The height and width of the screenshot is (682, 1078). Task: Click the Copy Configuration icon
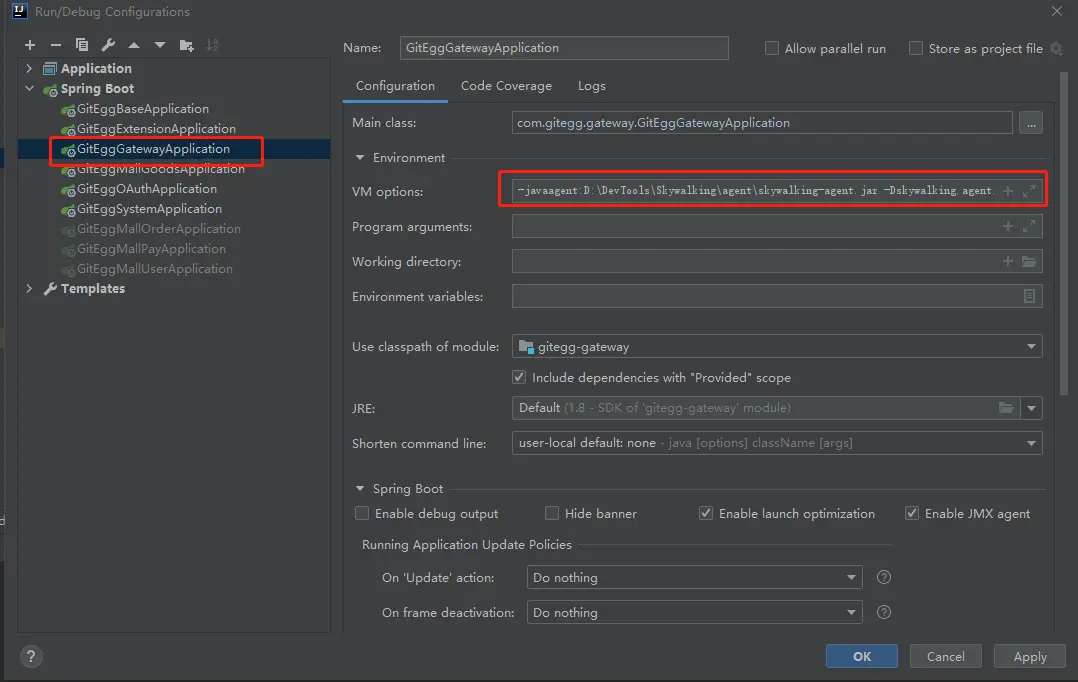click(82, 45)
